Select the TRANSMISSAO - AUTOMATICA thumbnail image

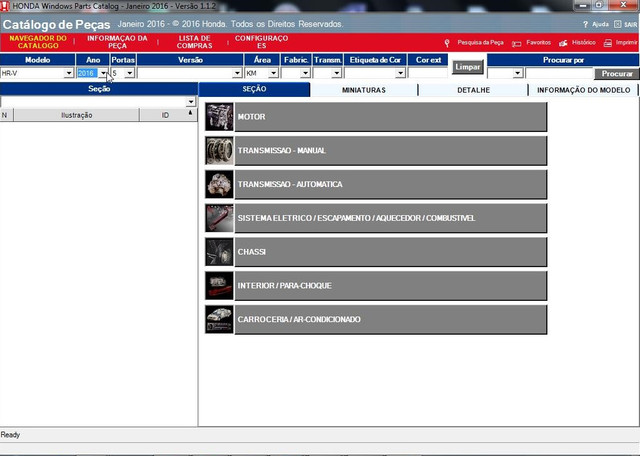[x=219, y=185]
